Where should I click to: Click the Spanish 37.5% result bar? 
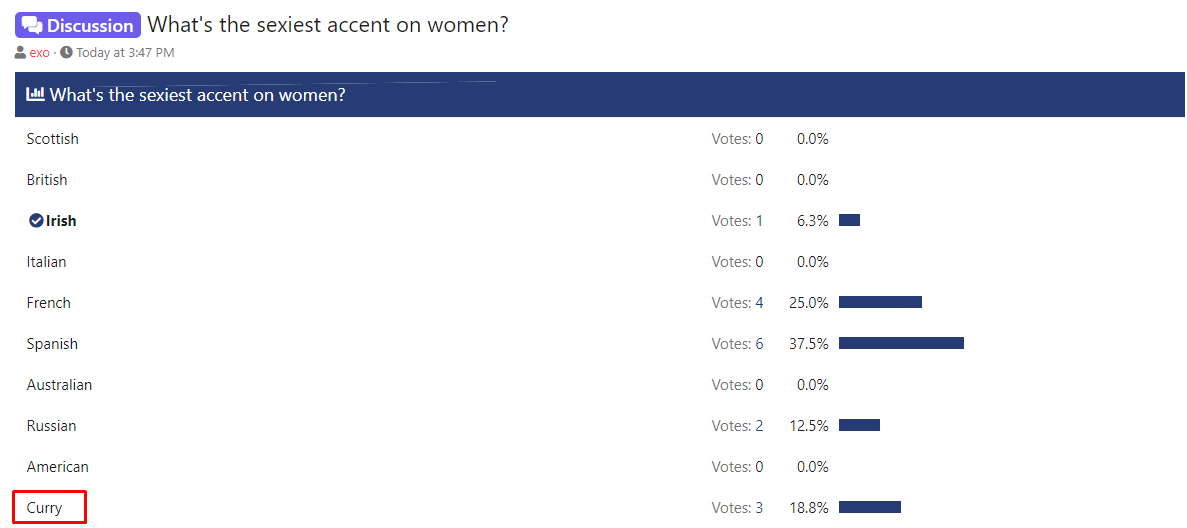point(901,343)
